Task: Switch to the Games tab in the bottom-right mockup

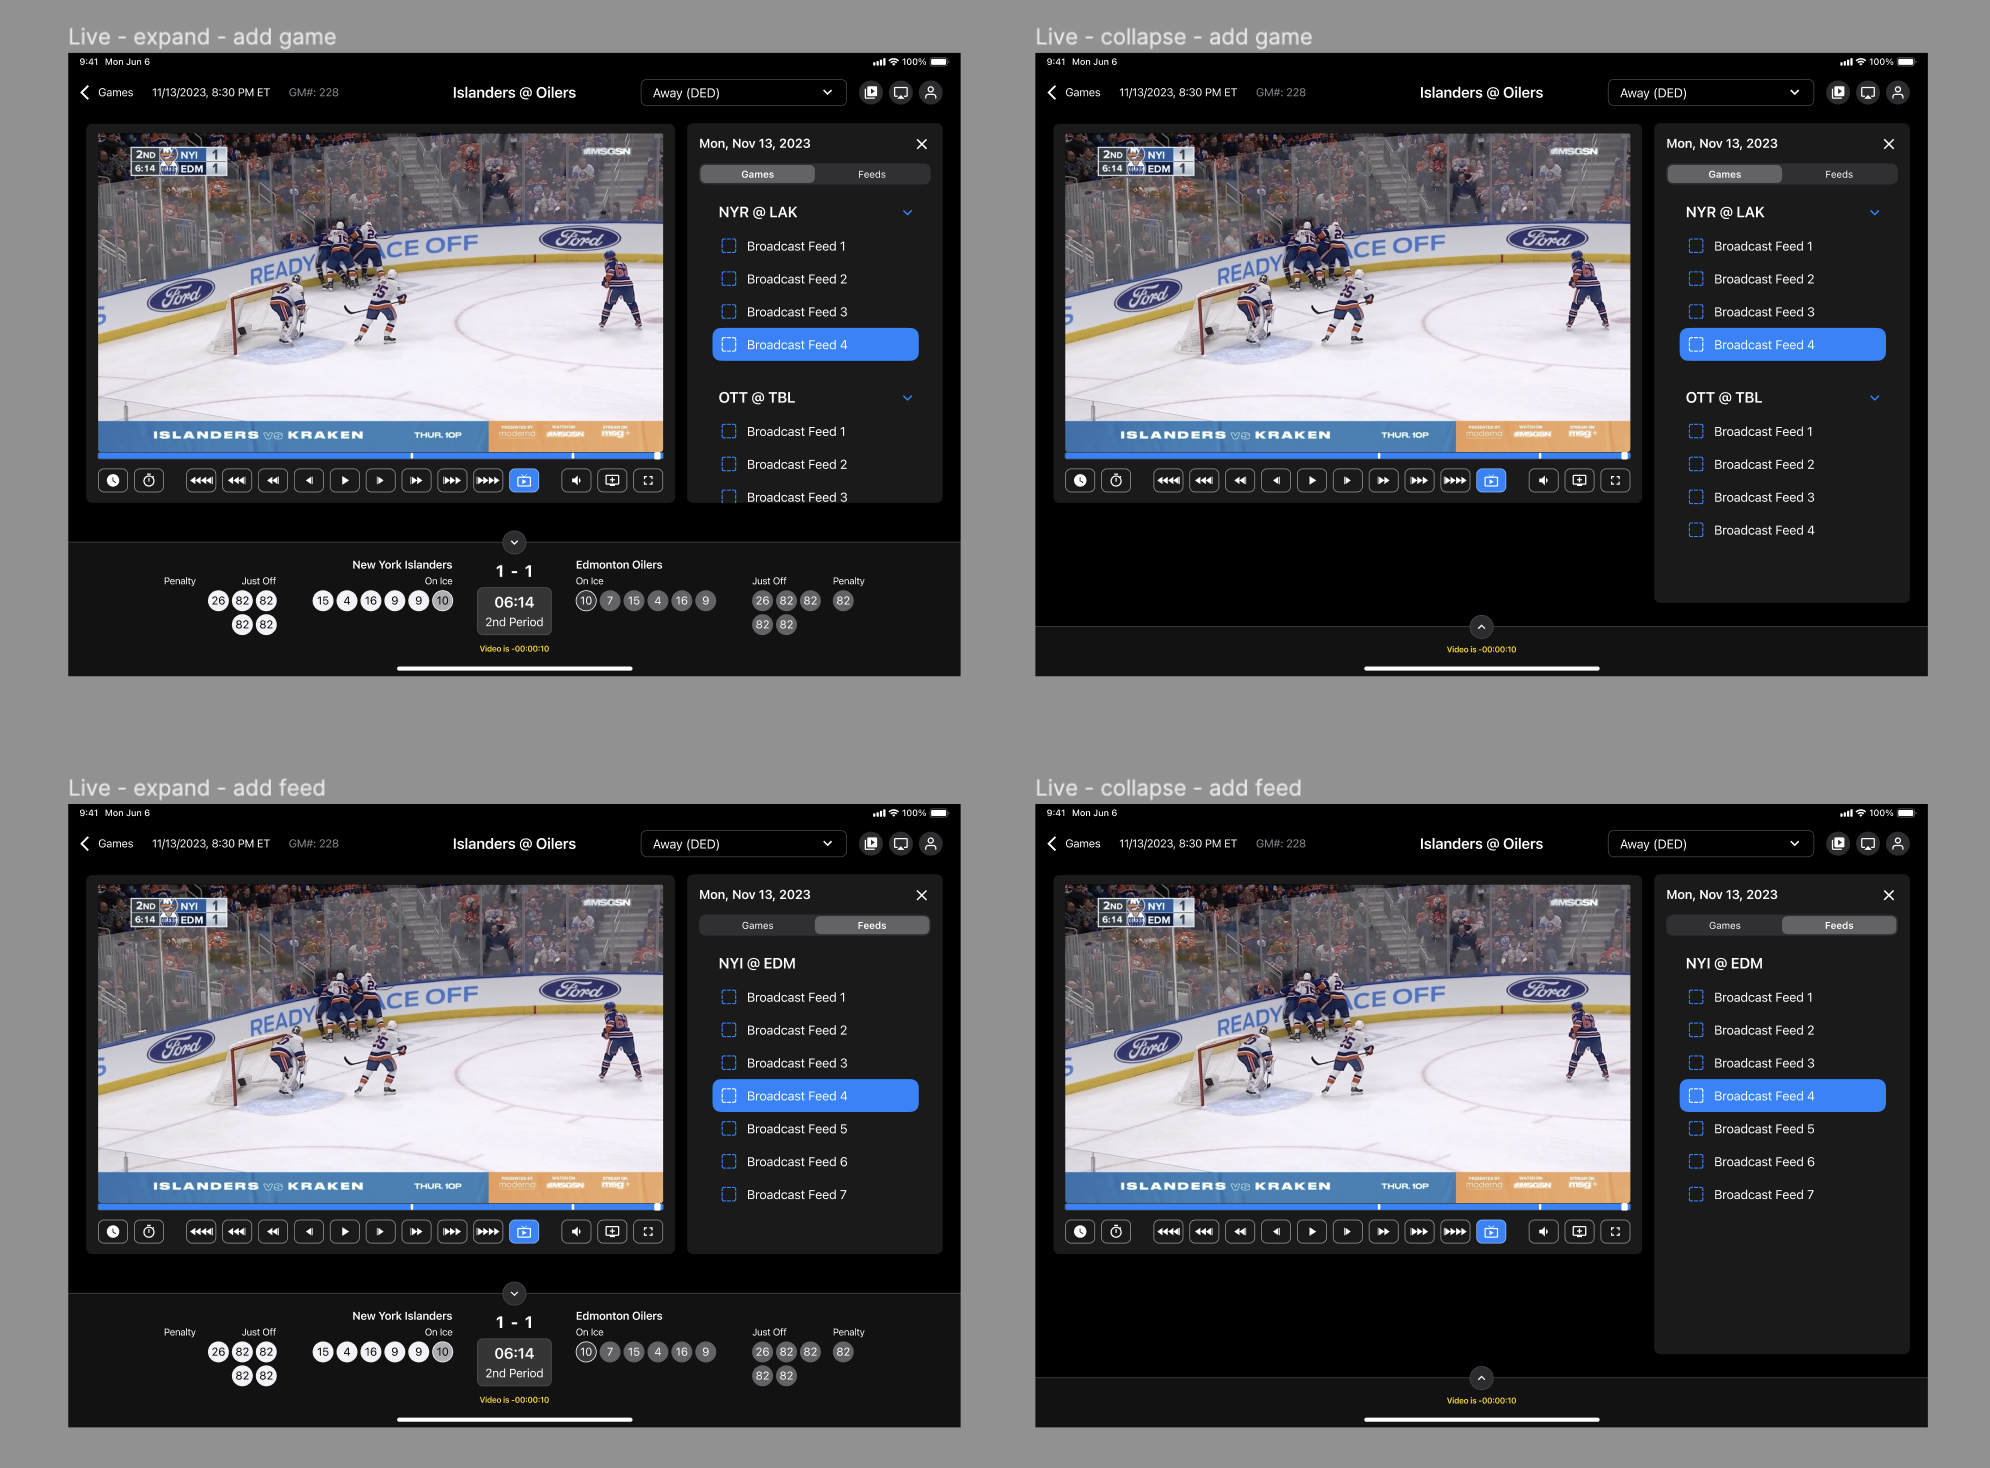Action: (x=1724, y=926)
